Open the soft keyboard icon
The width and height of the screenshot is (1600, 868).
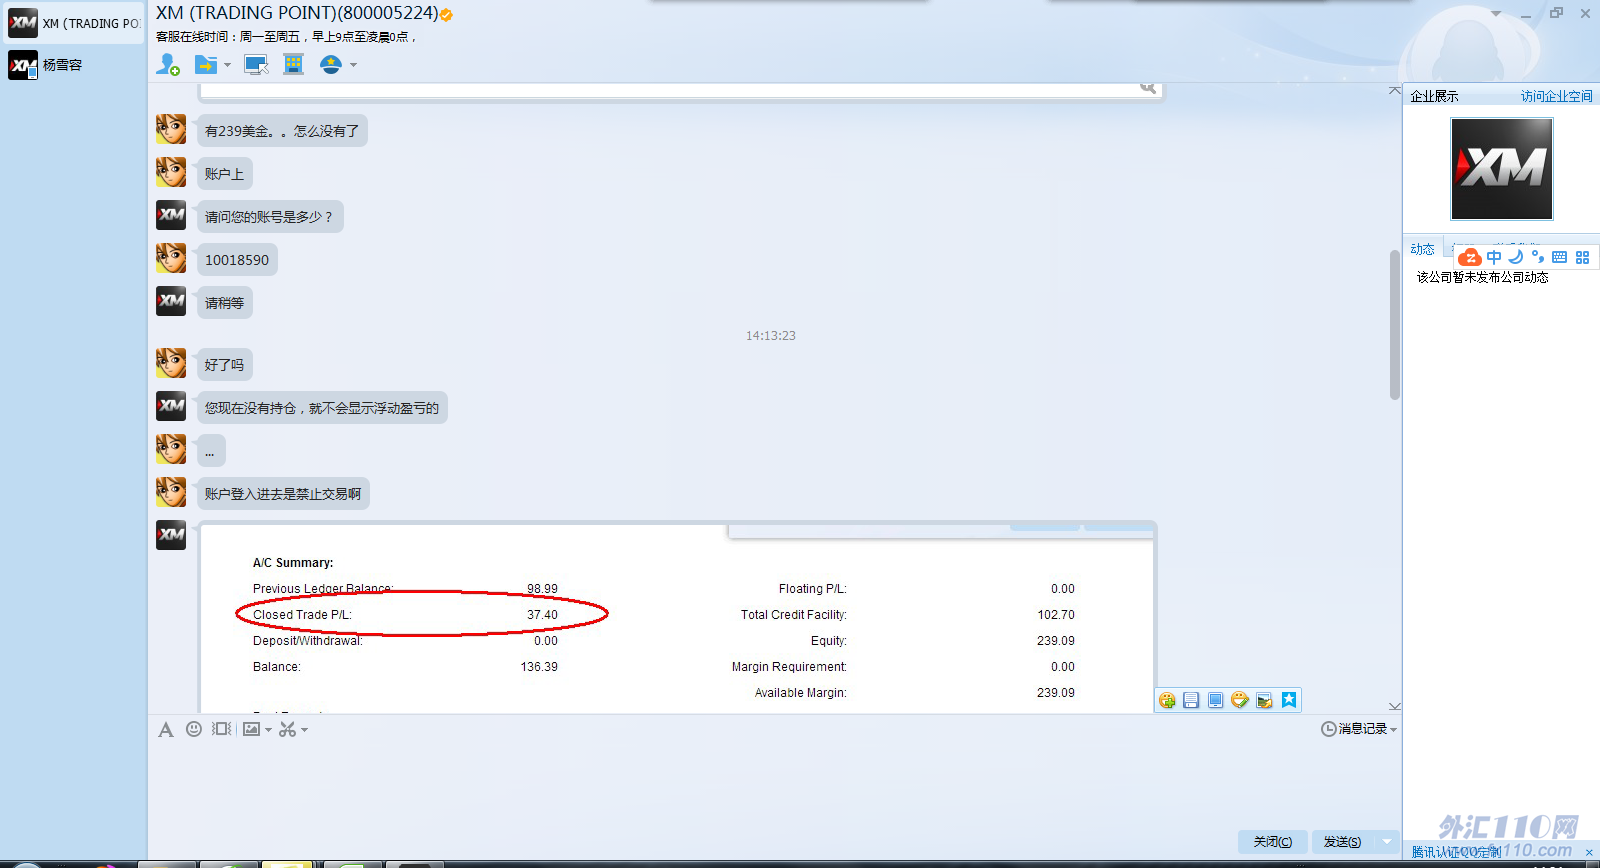coord(1560,257)
